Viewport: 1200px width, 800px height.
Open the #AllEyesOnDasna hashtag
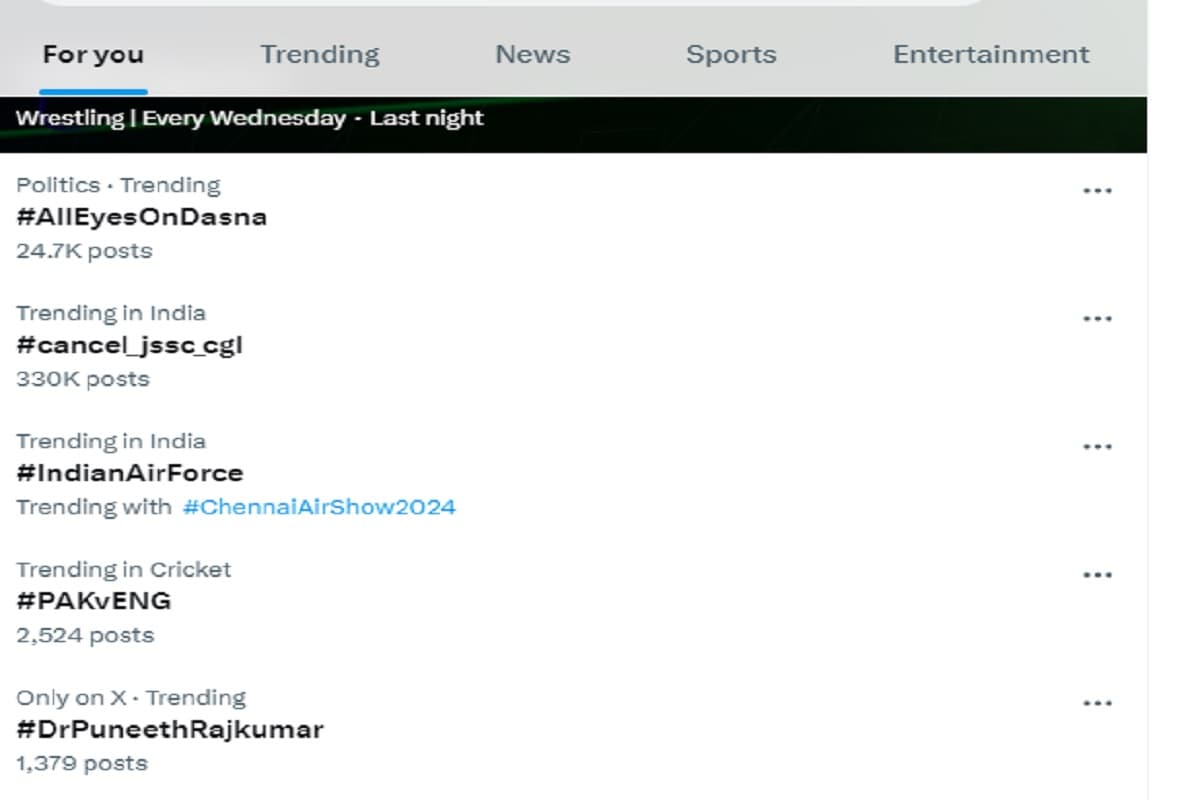tap(141, 217)
